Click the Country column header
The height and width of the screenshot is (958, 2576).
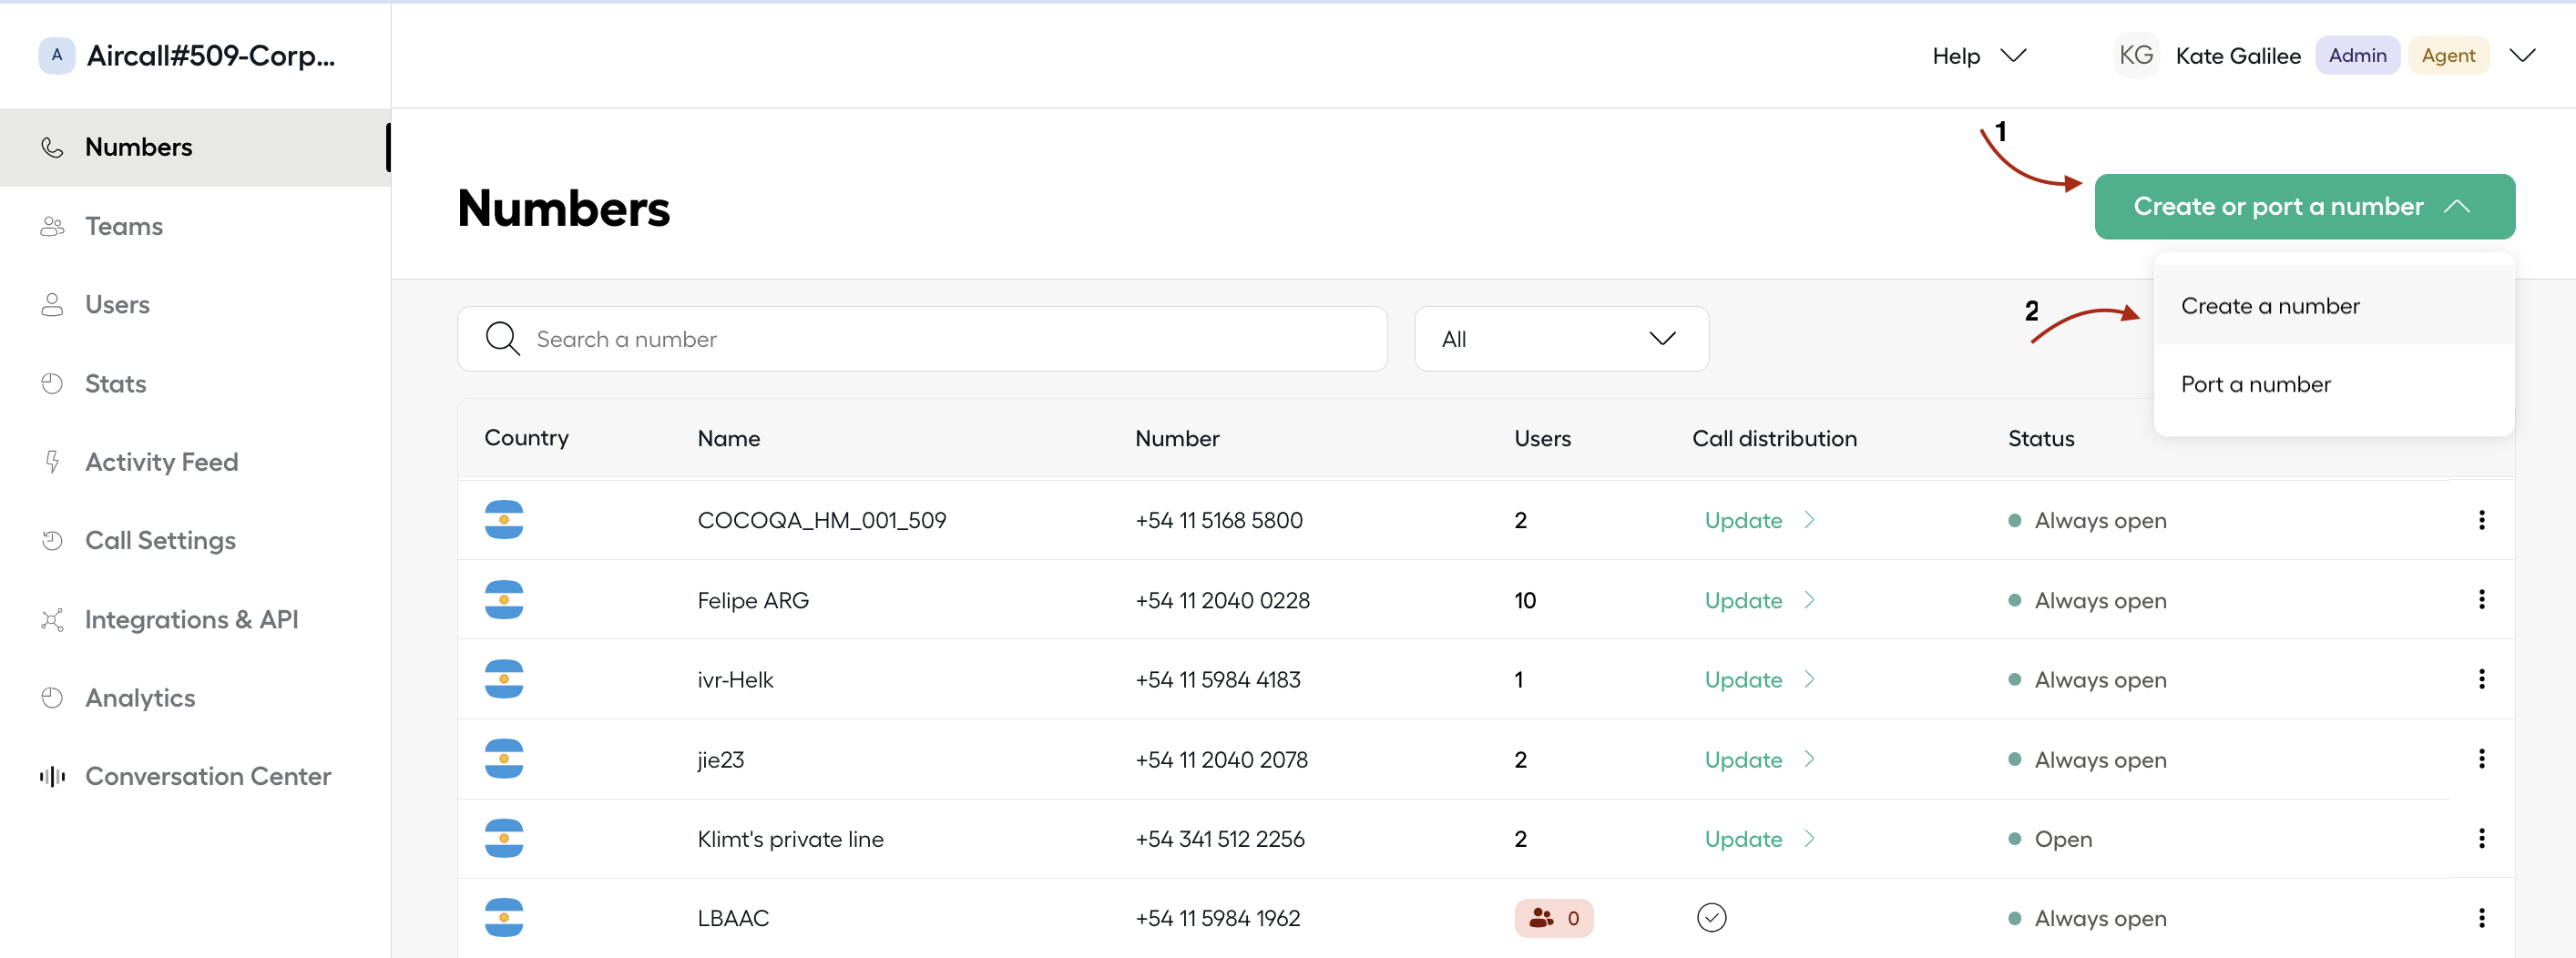click(526, 437)
